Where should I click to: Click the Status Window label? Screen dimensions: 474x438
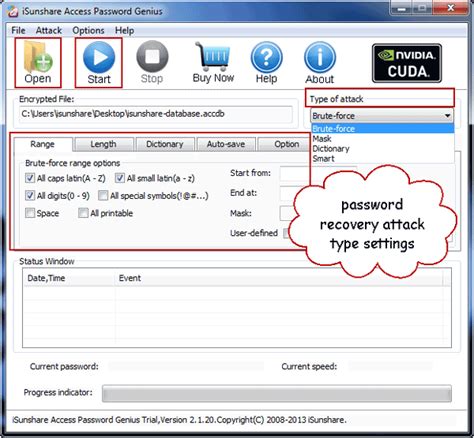point(47,261)
